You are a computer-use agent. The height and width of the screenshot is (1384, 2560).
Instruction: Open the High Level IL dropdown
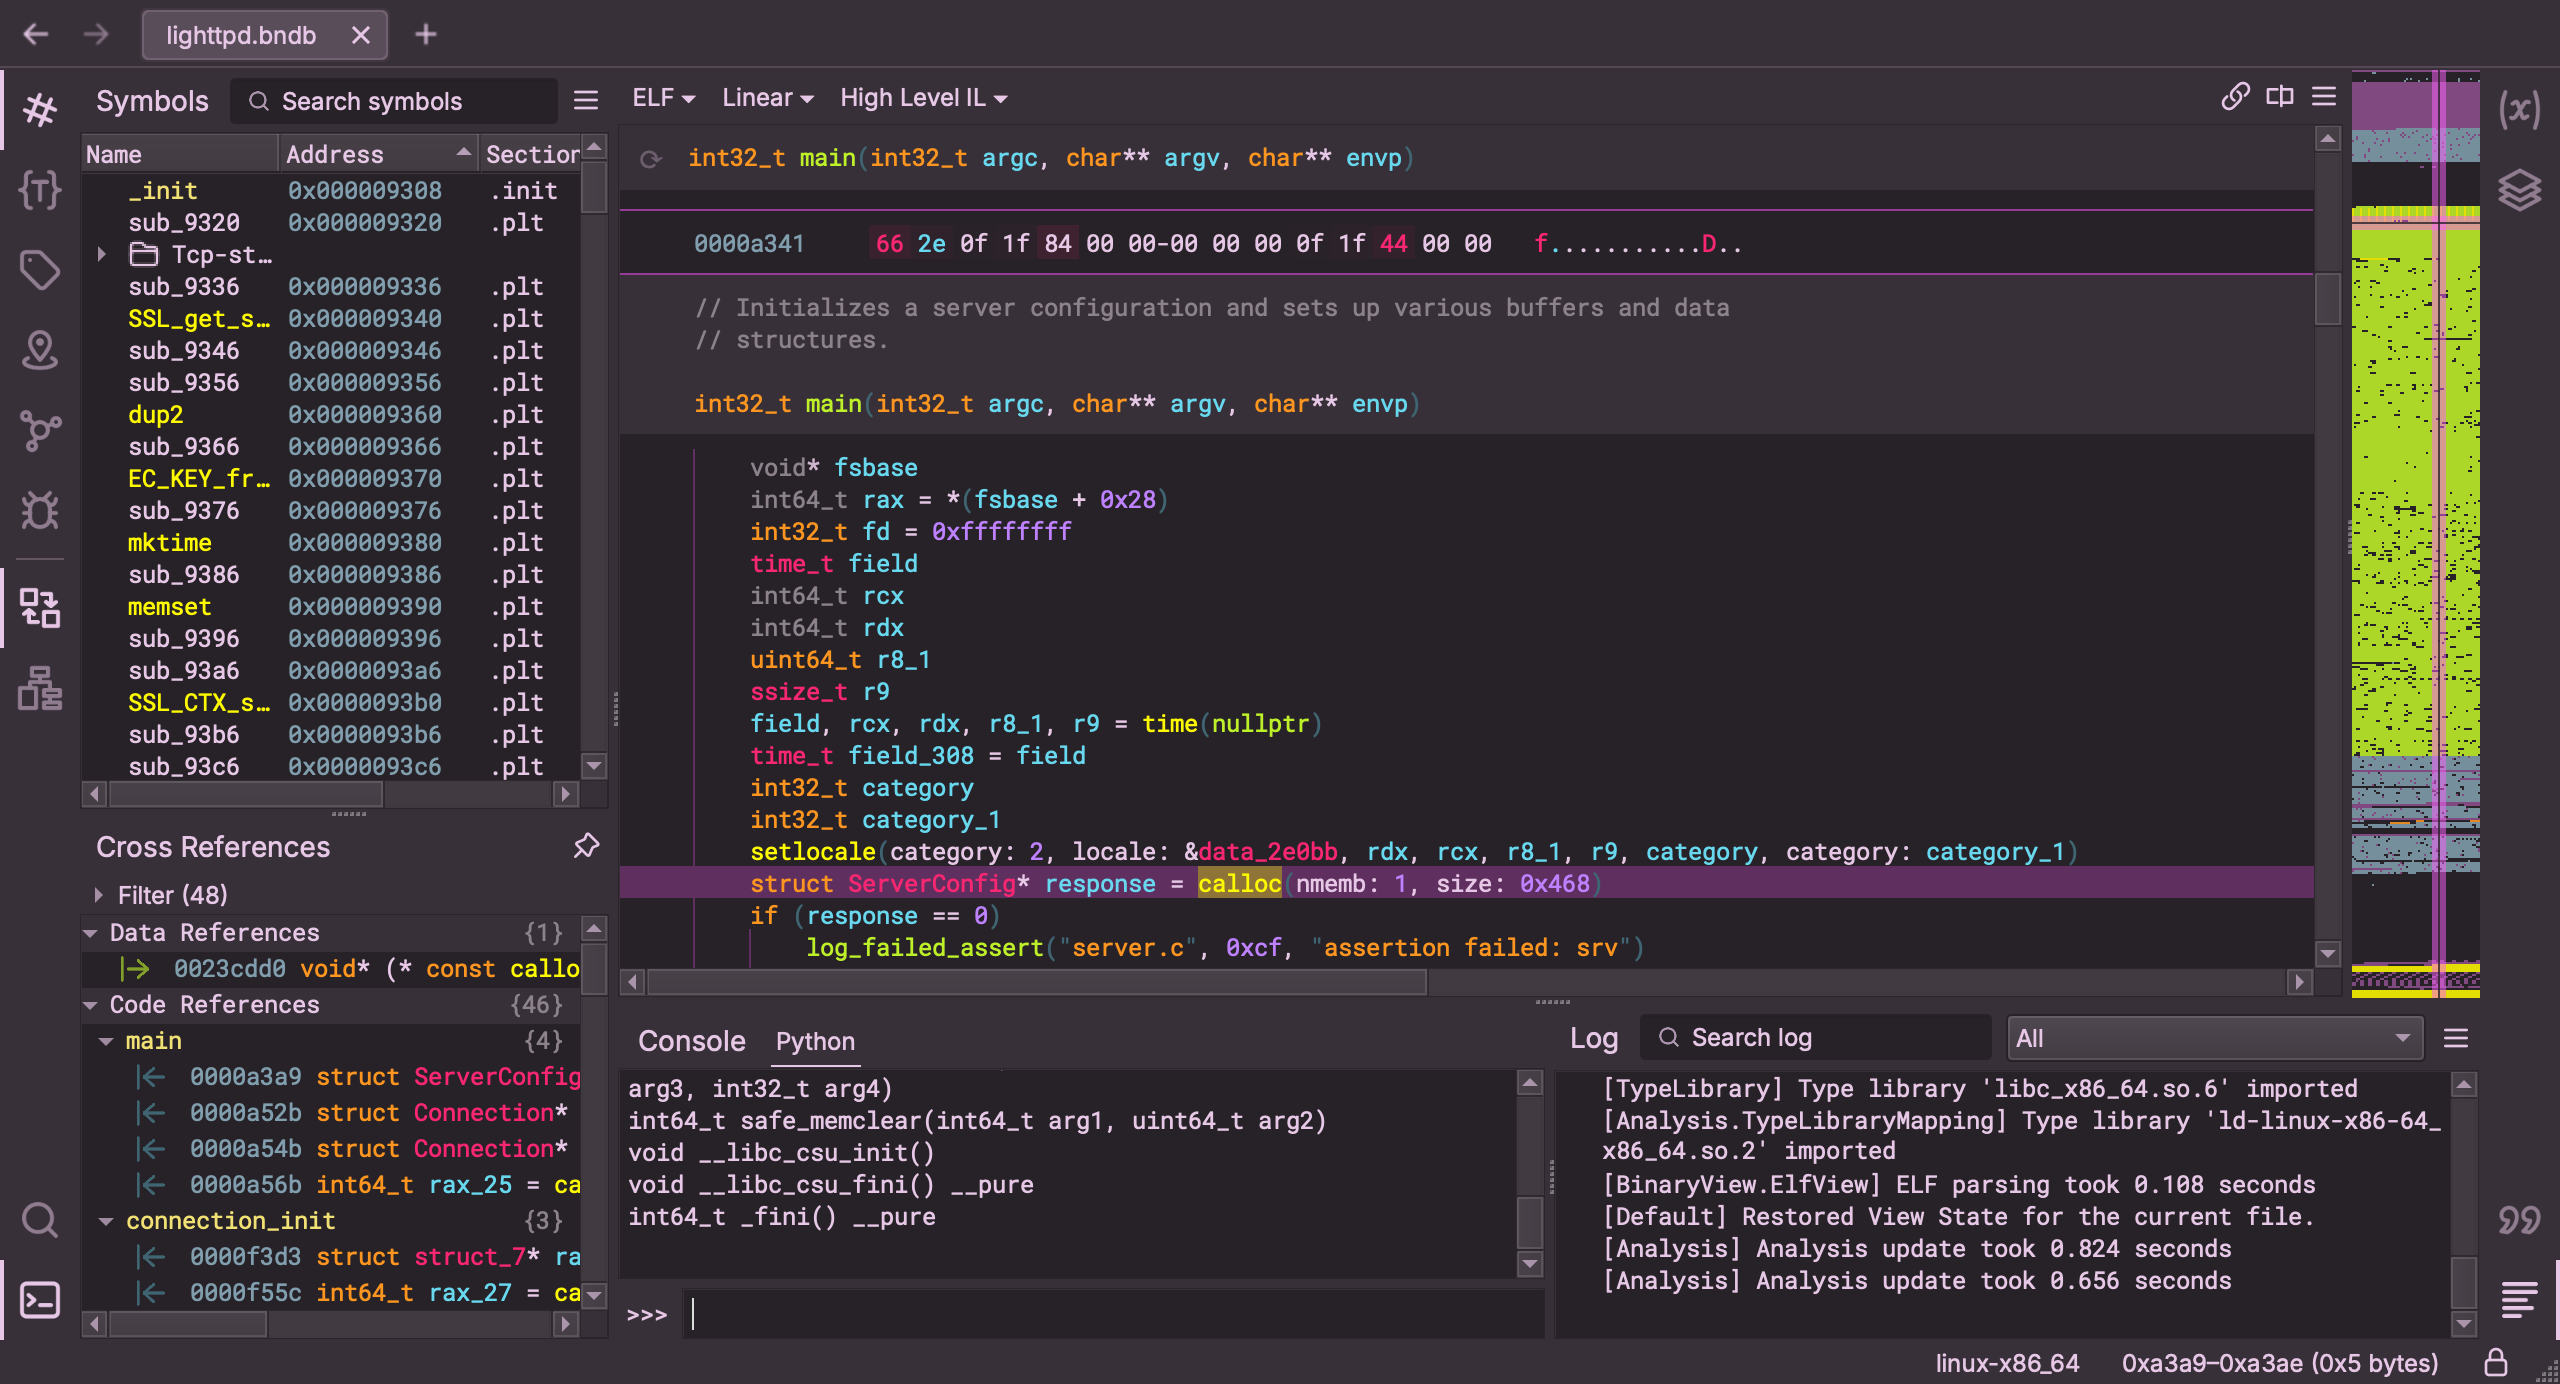point(923,98)
